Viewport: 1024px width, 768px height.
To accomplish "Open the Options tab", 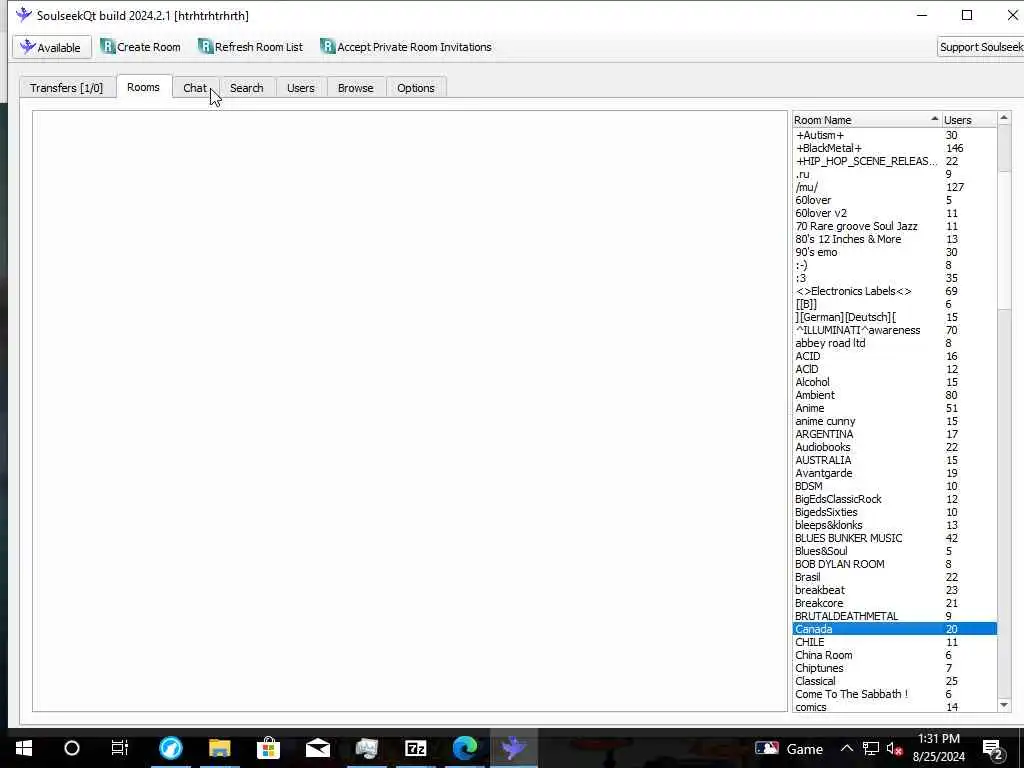I will (x=416, y=88).
